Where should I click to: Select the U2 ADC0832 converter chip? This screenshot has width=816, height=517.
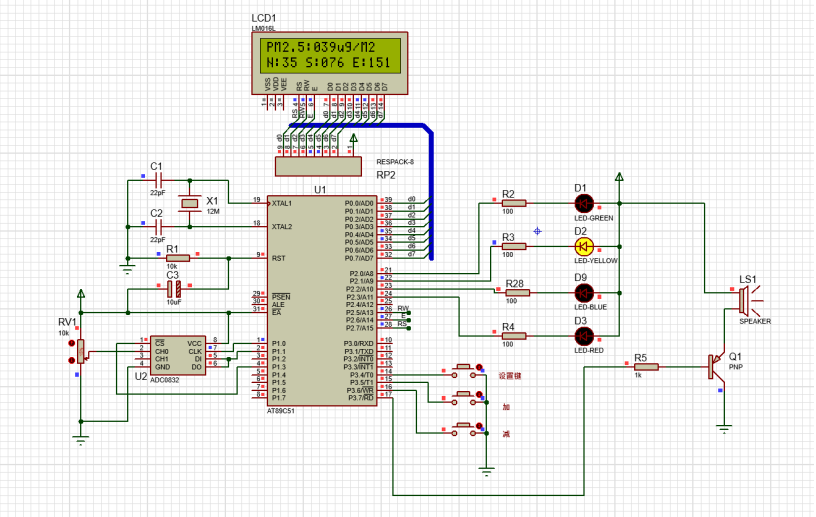[x=178, y=355]
